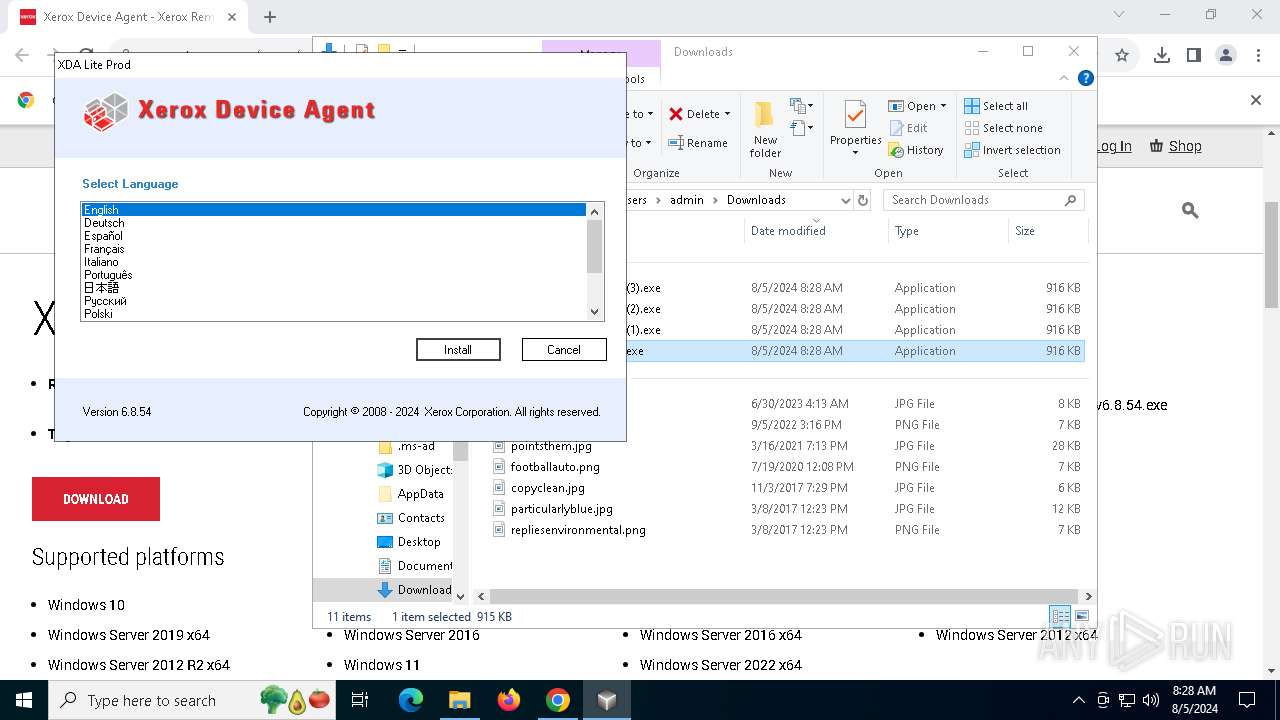Open file History from Explorer ribbon
Image resolution: width=1280 pixels, height=720 pixels.
(915, 150)
